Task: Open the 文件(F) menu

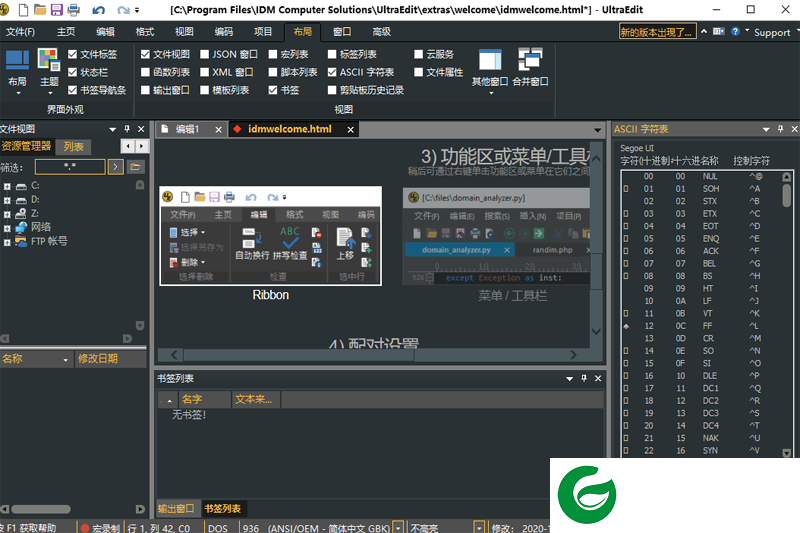Action: pos(20,32)
